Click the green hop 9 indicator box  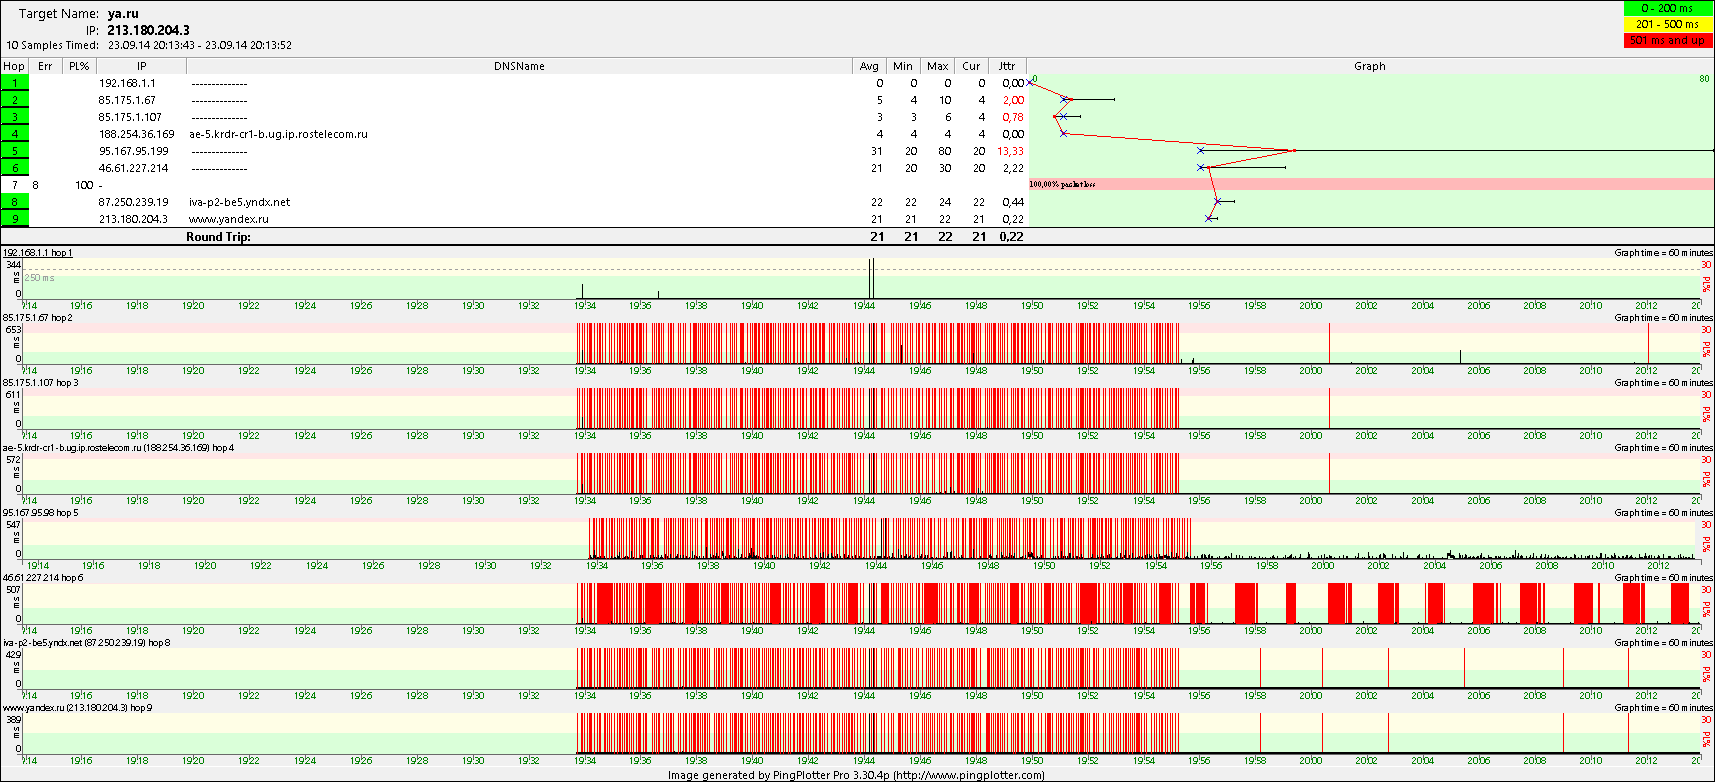click(15, 219)
